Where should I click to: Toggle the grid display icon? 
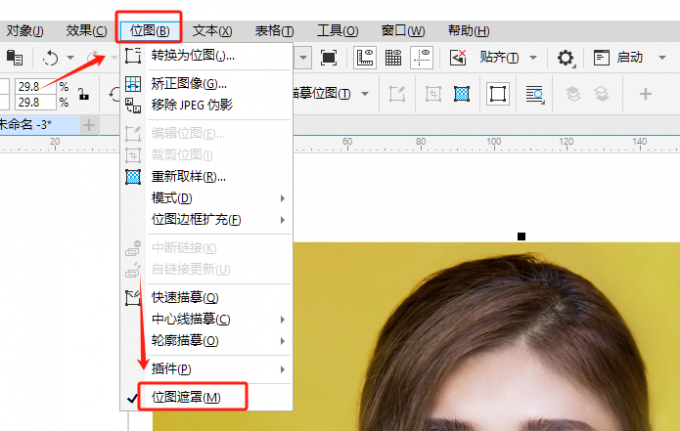coord(393,57)
